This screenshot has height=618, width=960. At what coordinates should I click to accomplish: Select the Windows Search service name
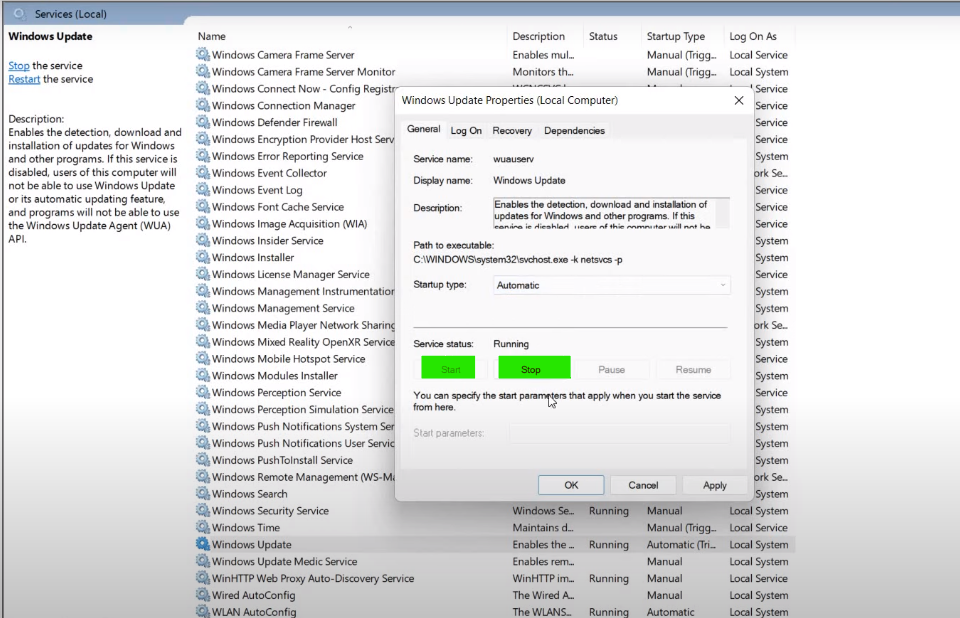pyautogui.click(x=249, y=494)
